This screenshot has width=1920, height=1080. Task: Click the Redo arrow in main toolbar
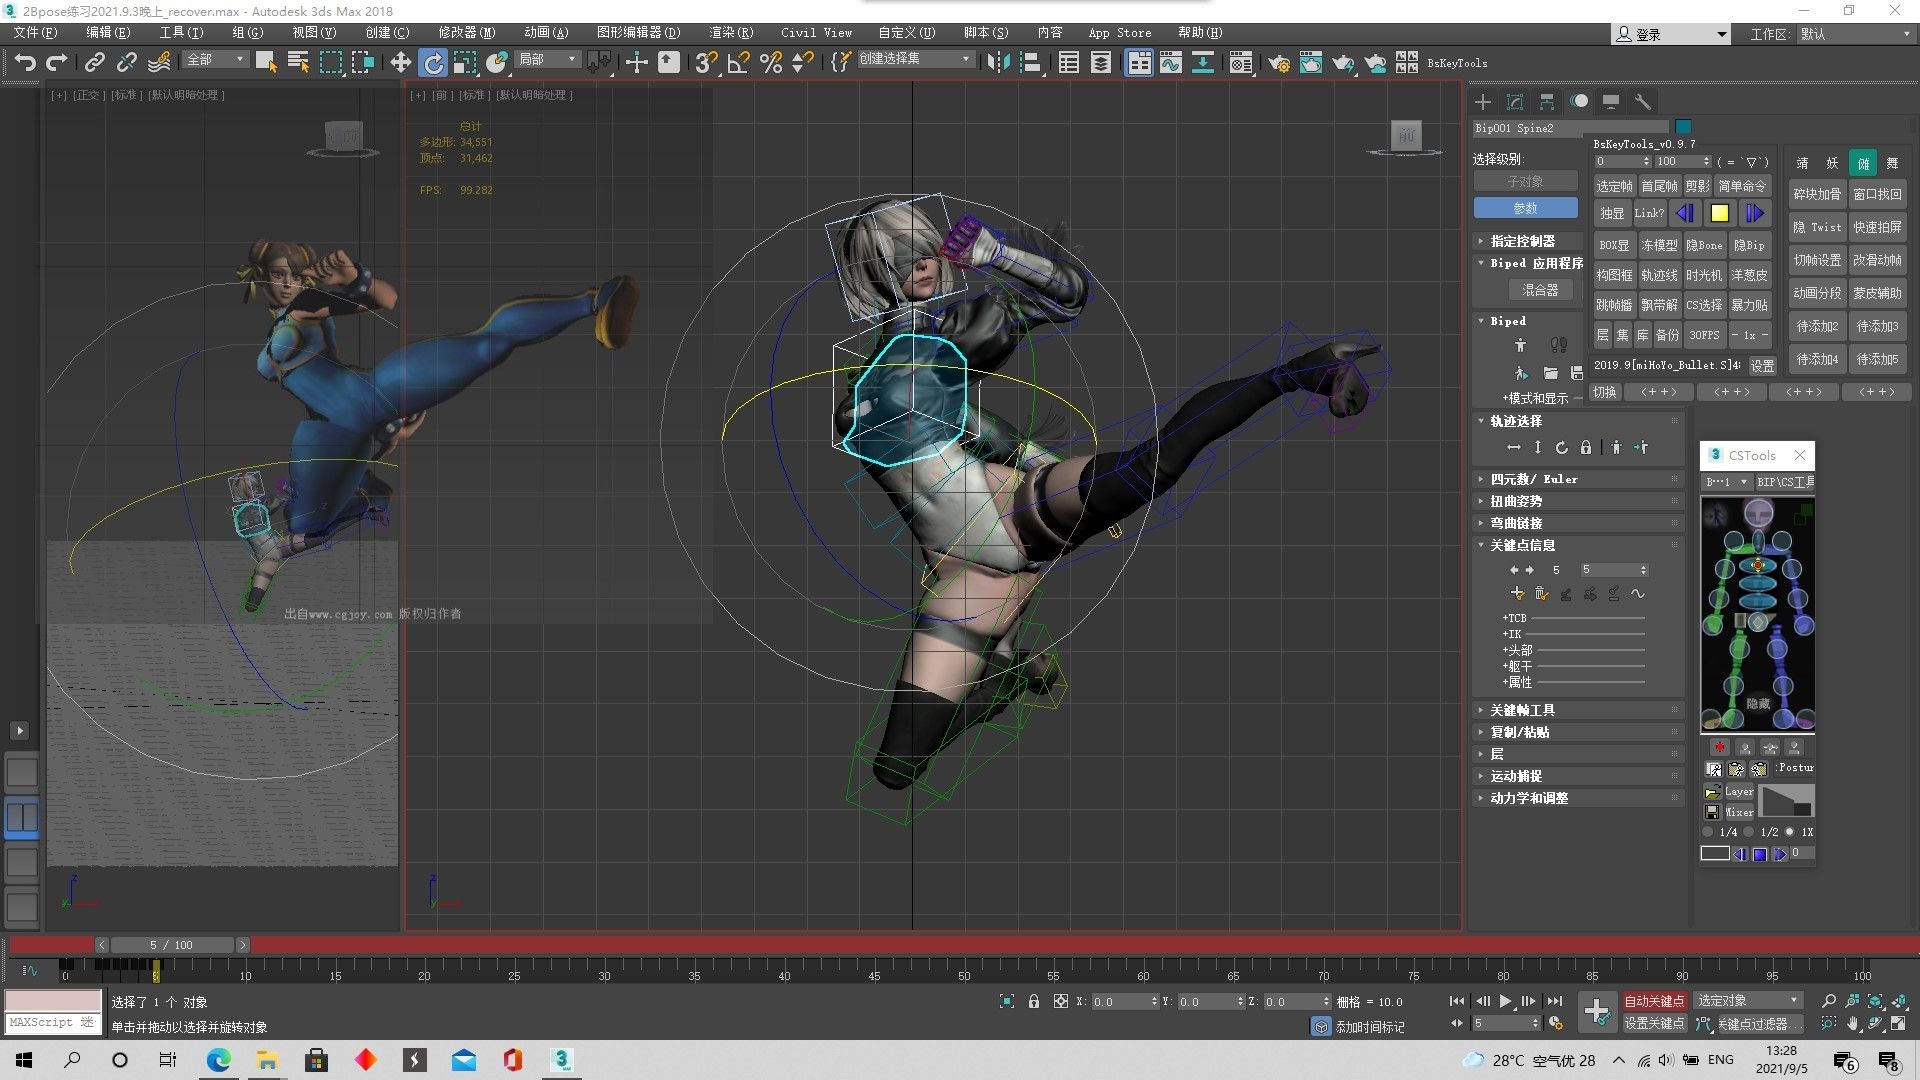pos(57,62)
